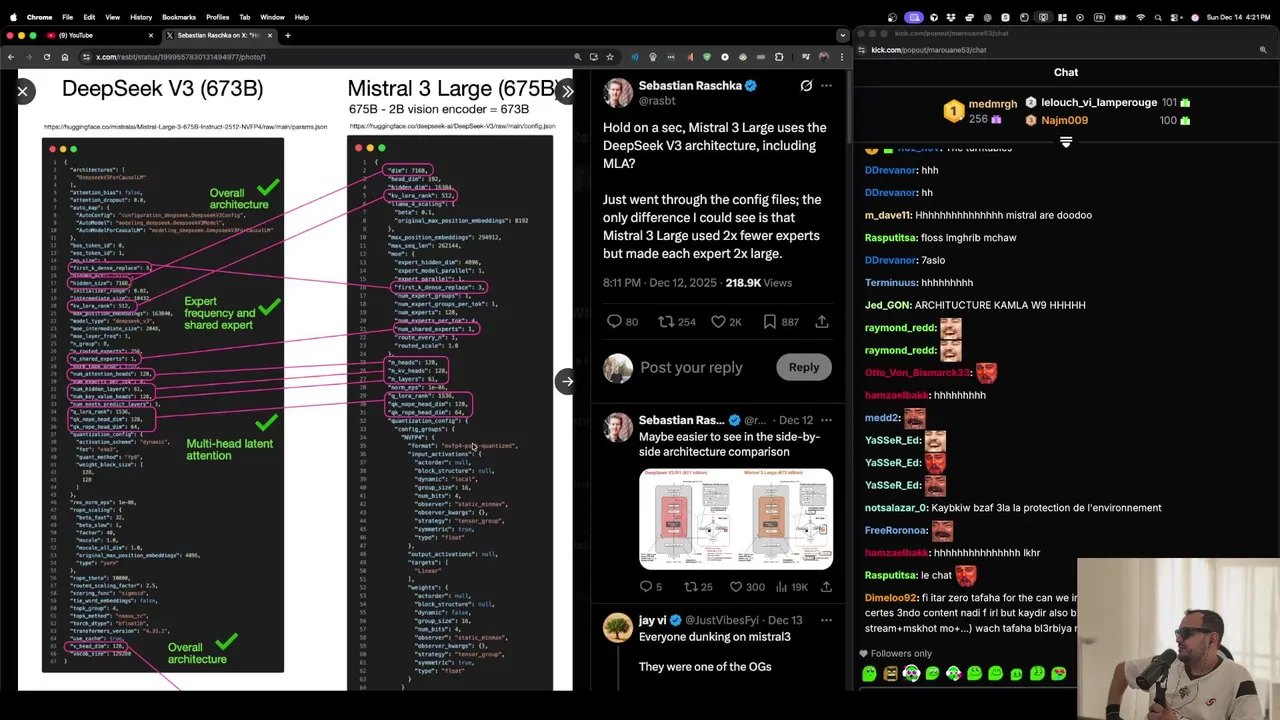The height and width of the screenshot is (720, 1280).
Task: Open Spotlight search in the menu bar
Action: pos(1159,17)
